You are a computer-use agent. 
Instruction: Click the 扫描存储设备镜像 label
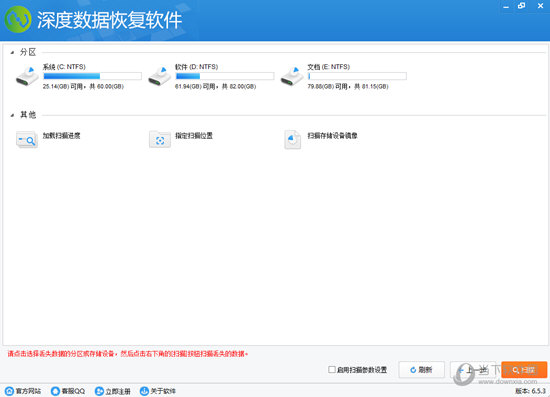(x=333, y=136)
